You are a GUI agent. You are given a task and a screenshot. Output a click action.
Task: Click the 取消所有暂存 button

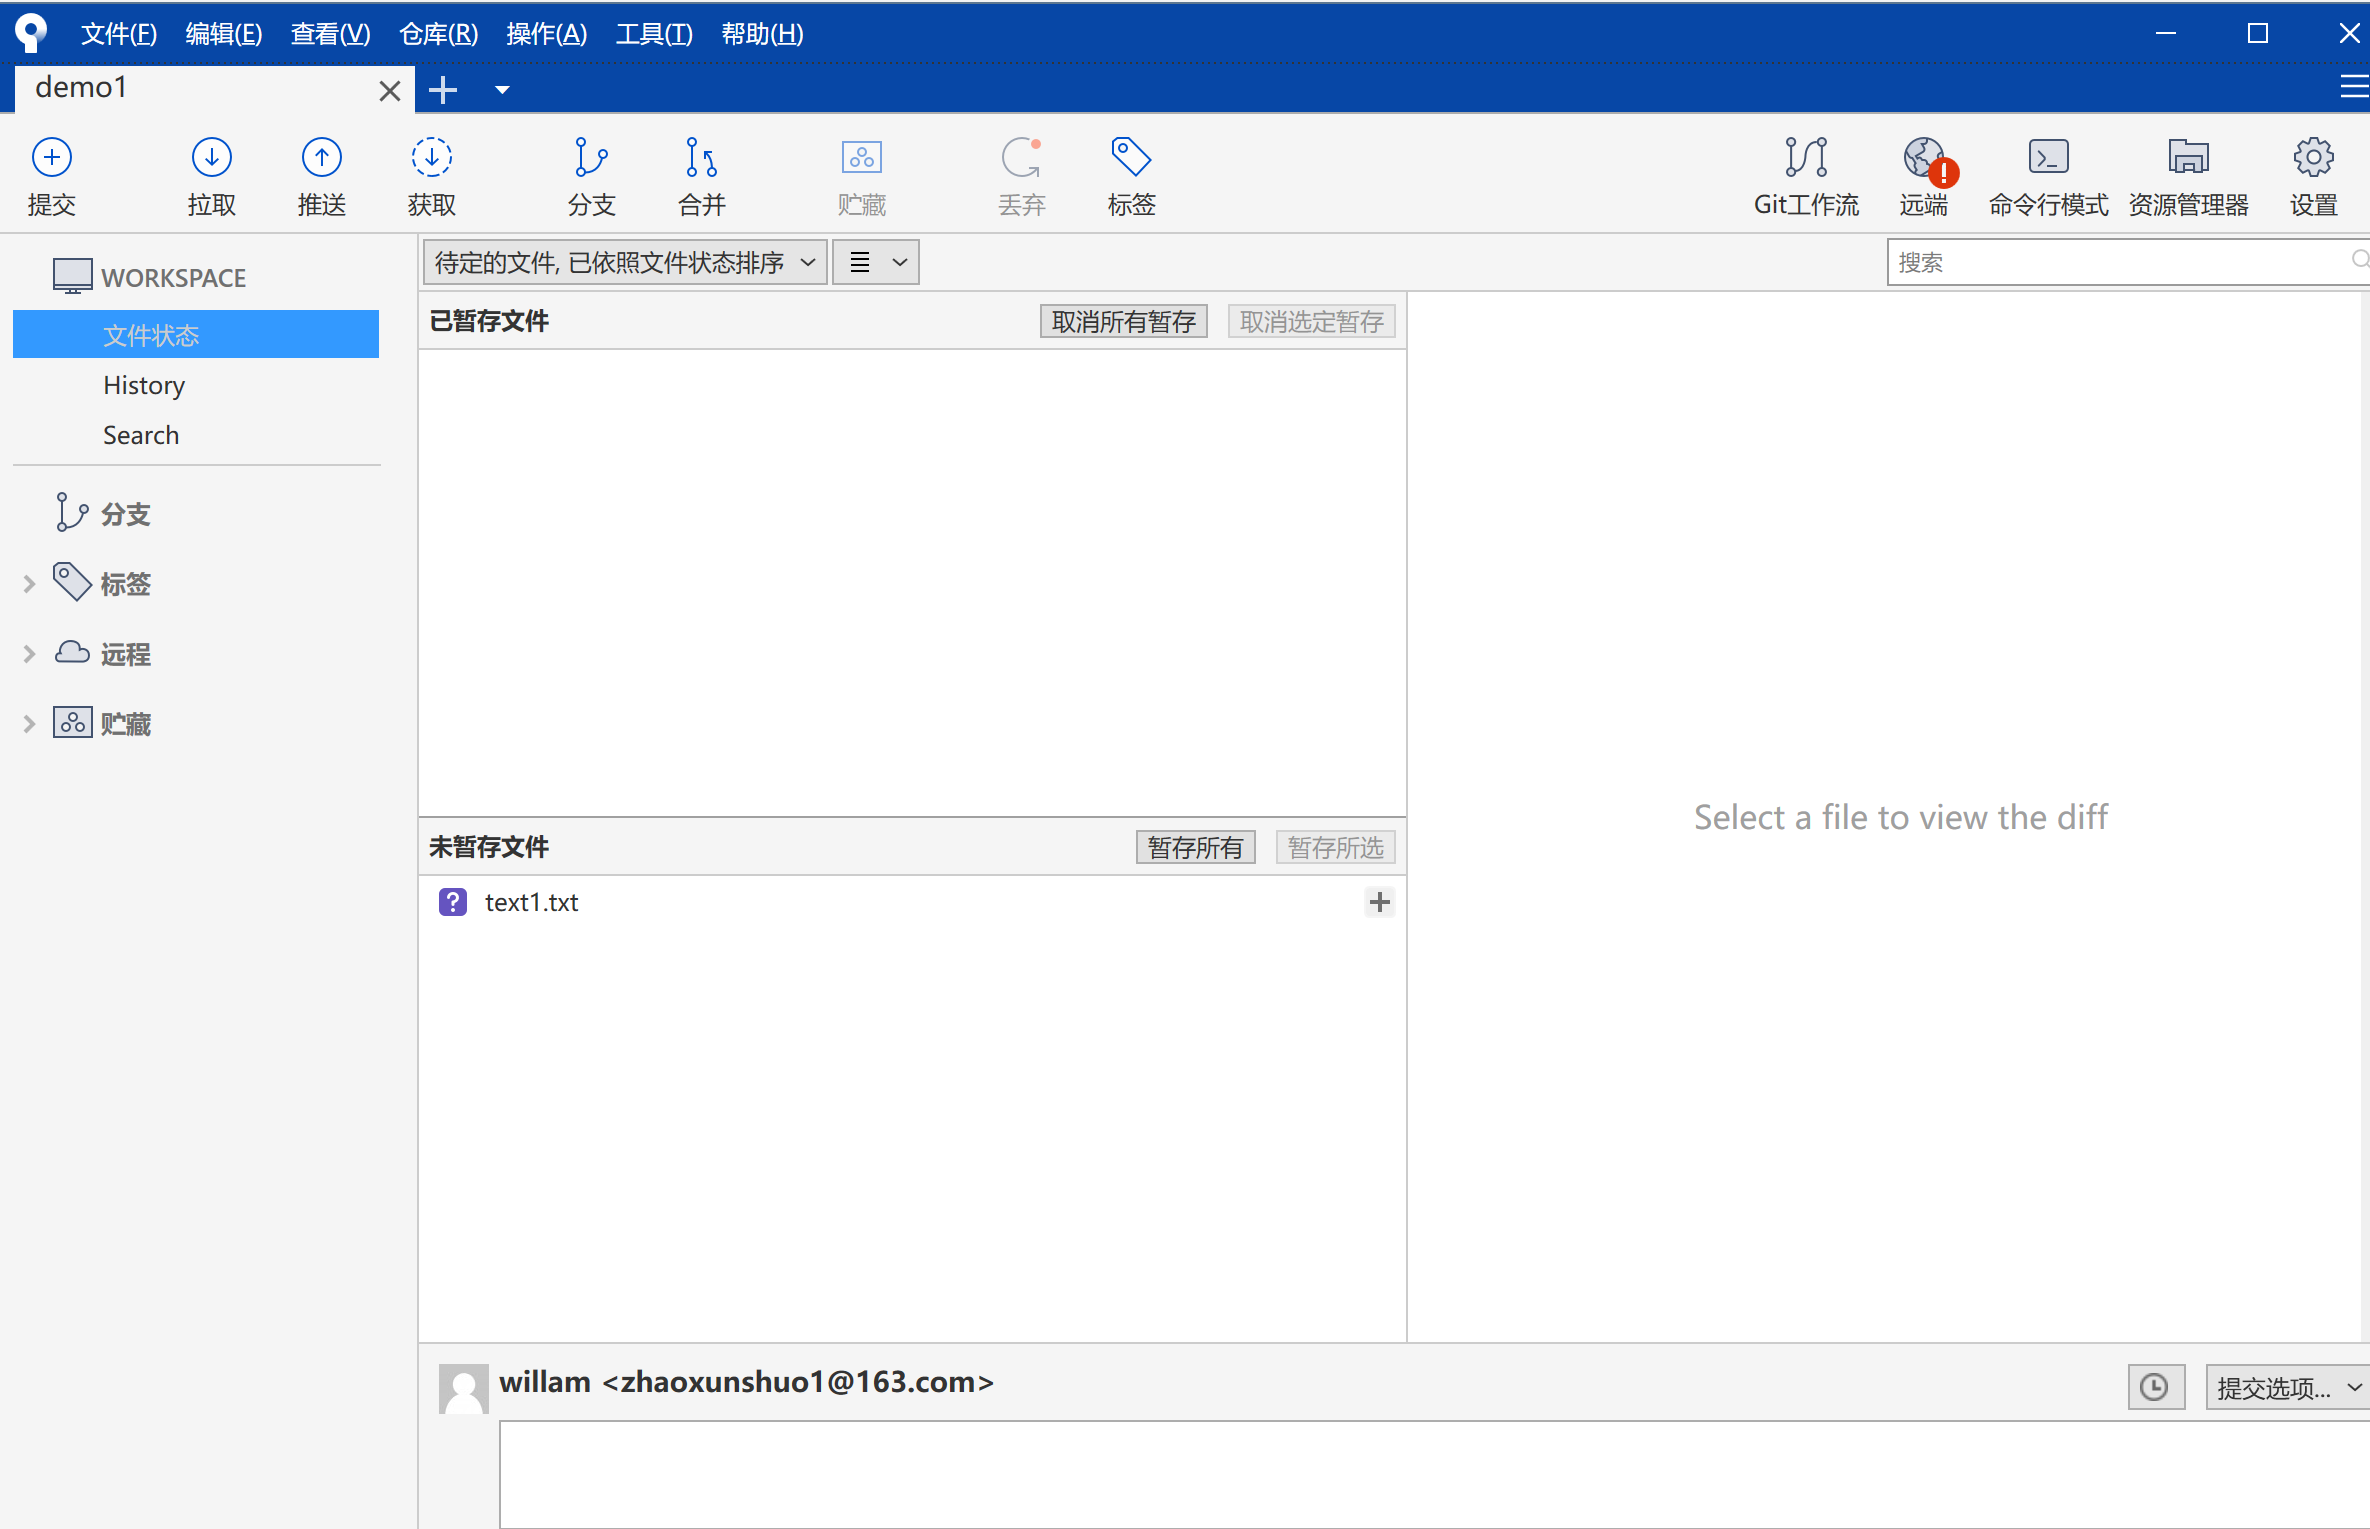point(1123,321)
